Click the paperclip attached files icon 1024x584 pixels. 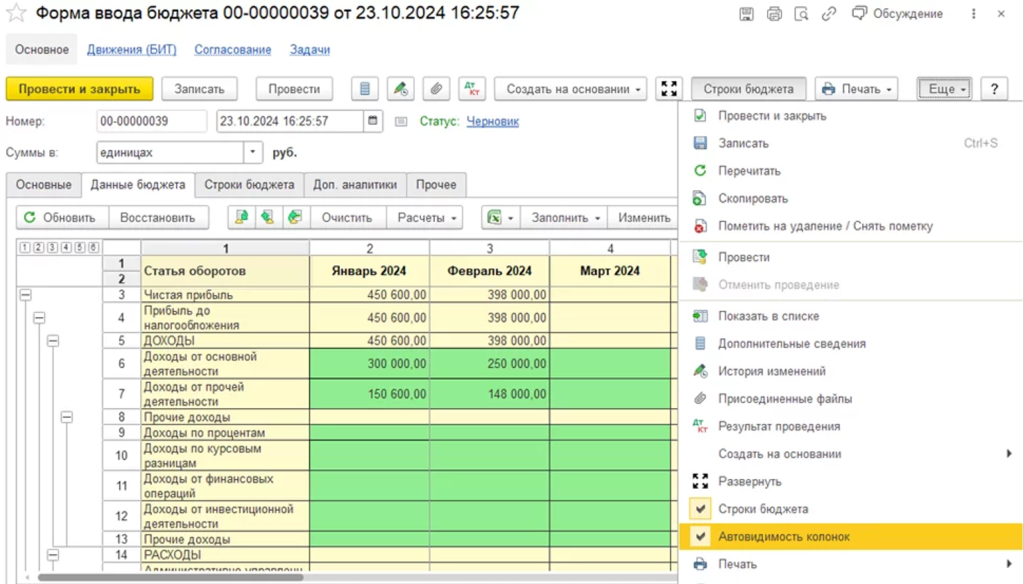pyautogui.click(x=435, y=89)
